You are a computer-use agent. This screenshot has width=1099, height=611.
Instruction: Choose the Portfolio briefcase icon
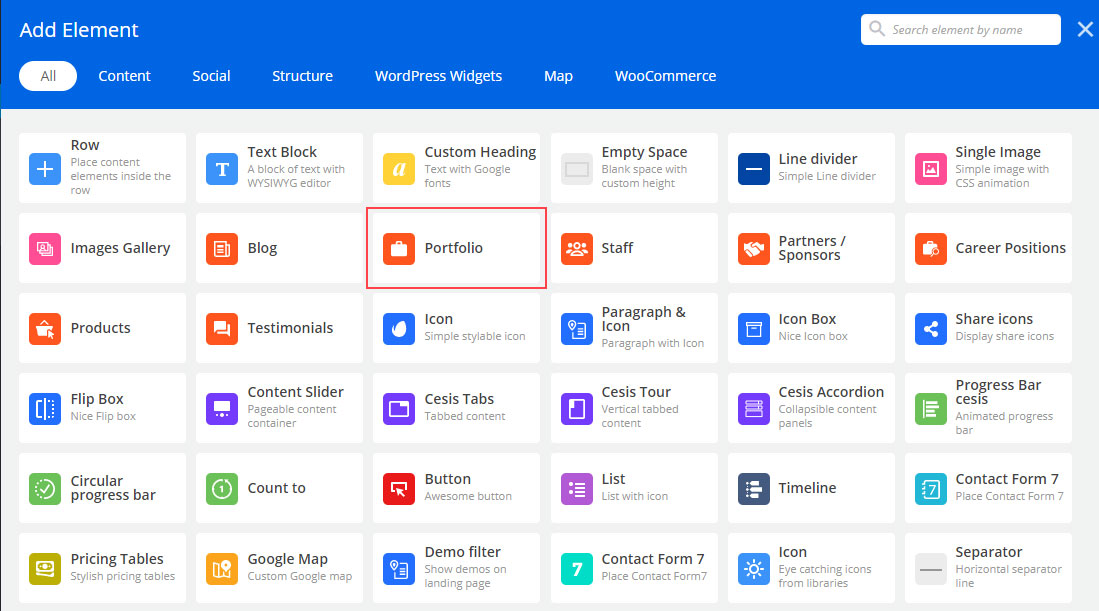399,249
